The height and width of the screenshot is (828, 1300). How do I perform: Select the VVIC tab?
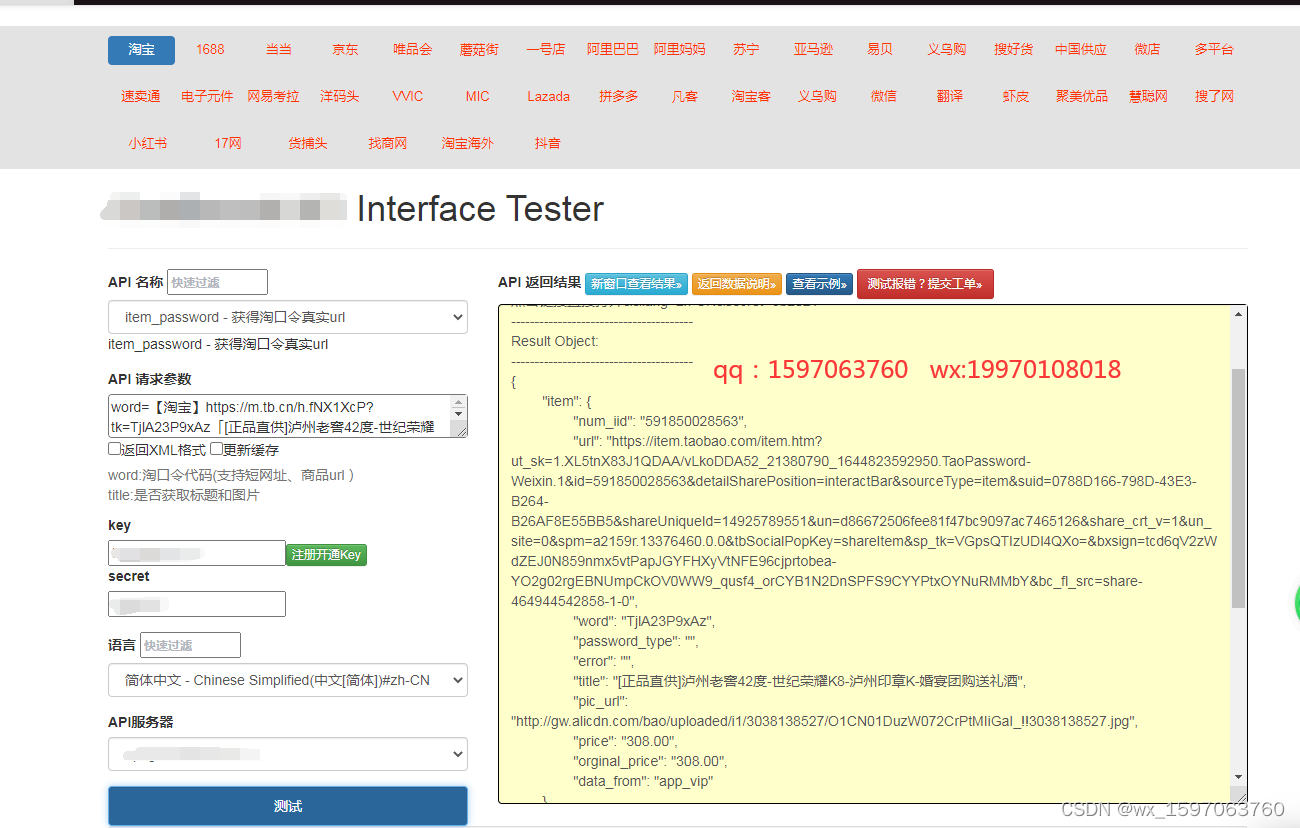point(407,97)
